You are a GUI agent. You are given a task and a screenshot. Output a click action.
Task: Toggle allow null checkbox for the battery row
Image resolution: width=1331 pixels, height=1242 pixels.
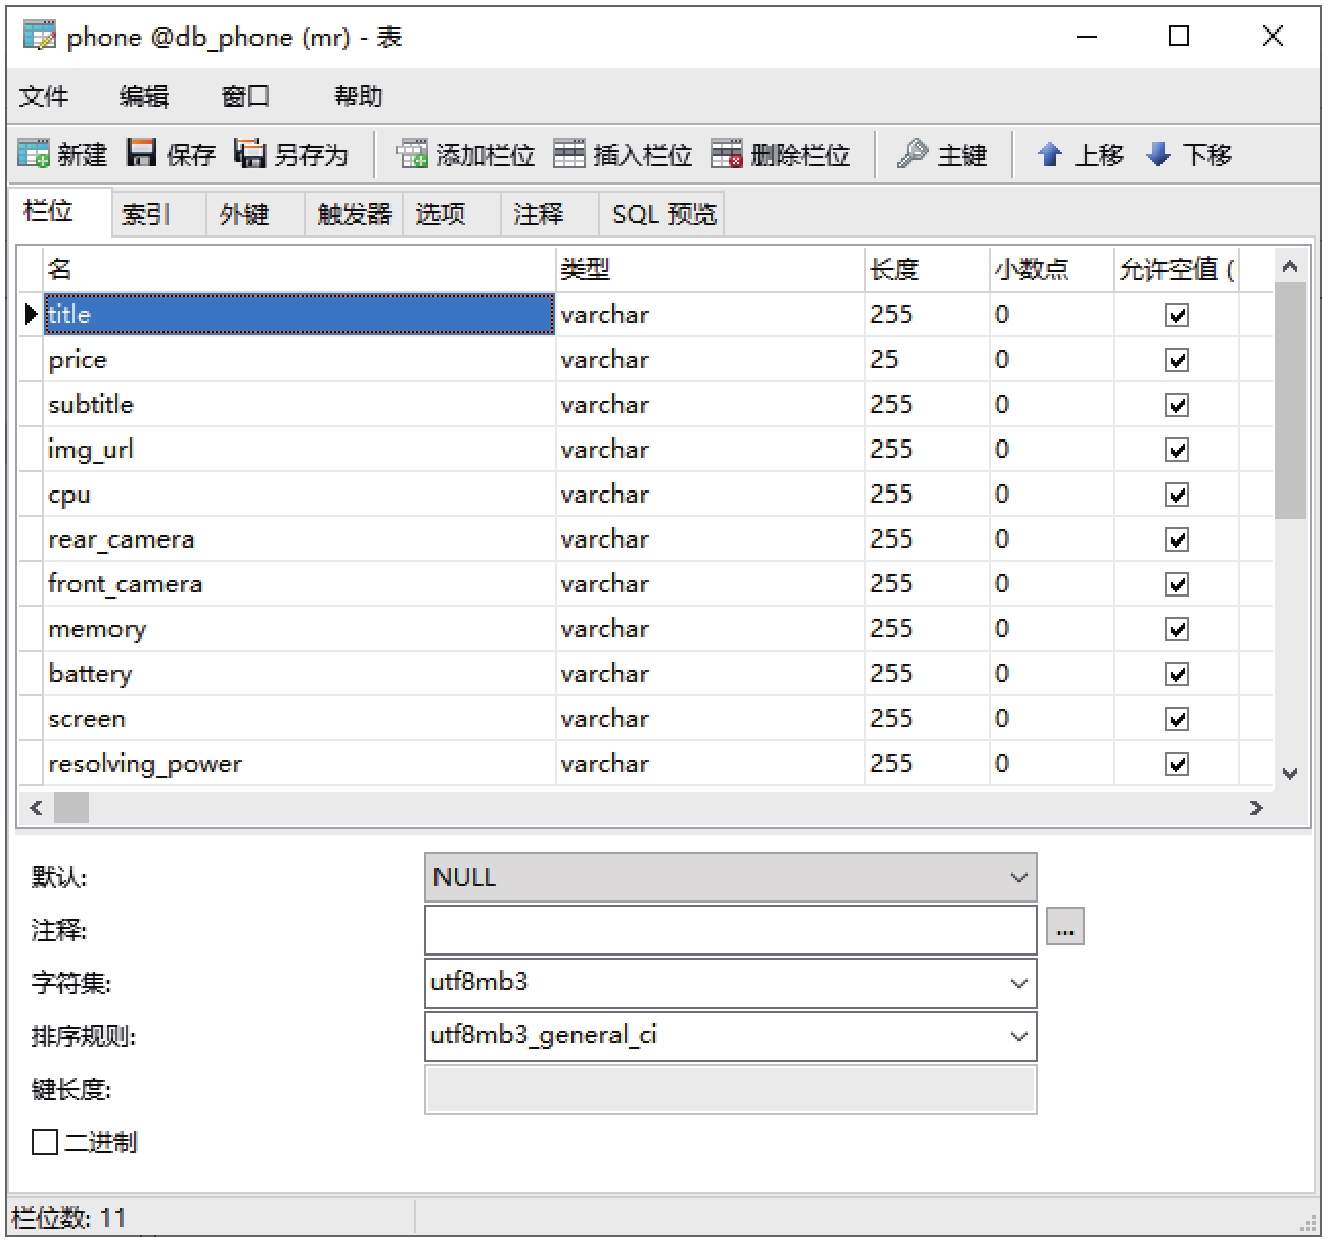coord(1177,674)
